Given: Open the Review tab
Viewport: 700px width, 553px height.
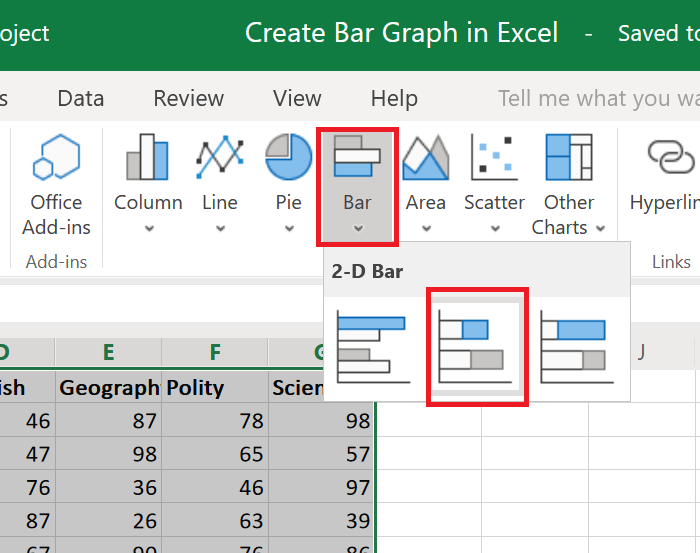Looking at the screenshot, I should point(188,98).
